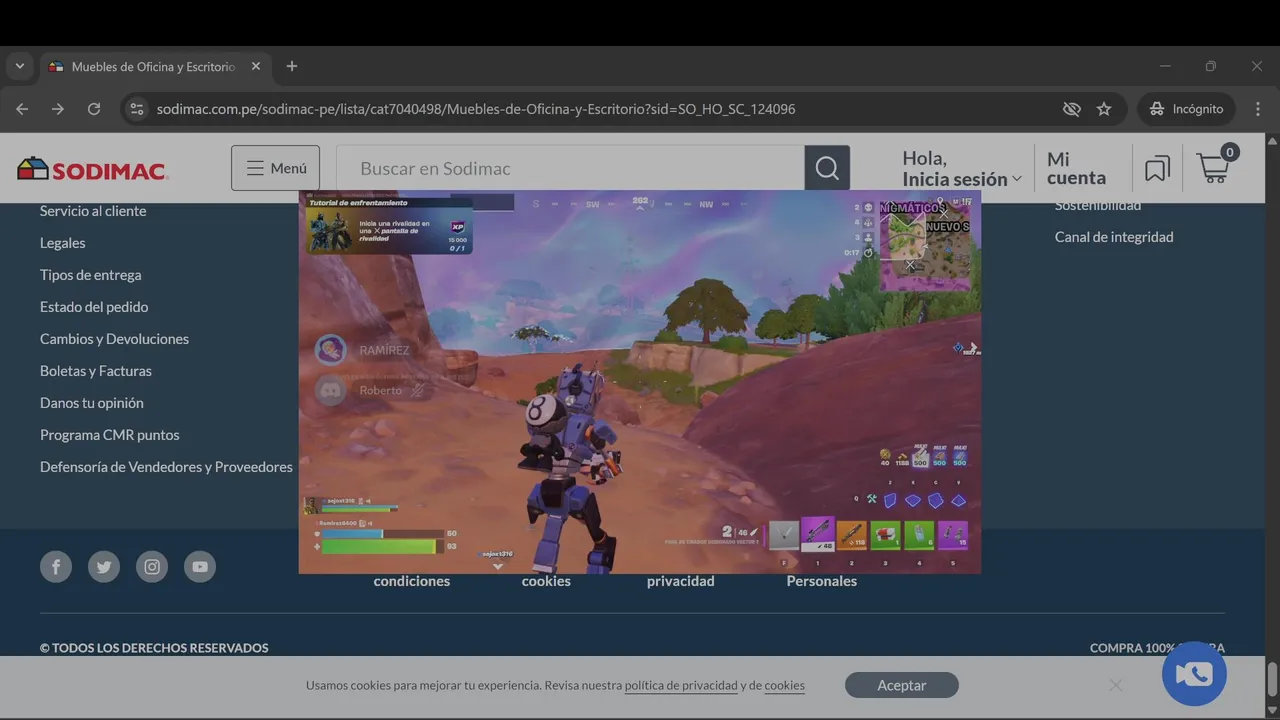The width and height of the screenshot is (1280, 720).
Task: Bookmark this page with the star
Action: [x=1104, y=109]
